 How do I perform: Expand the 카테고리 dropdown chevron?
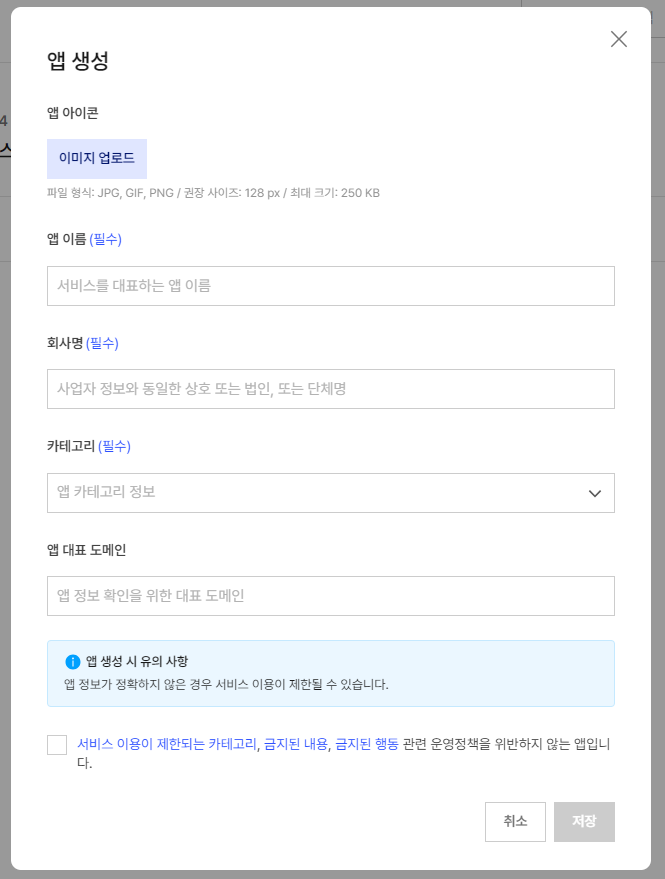595,493
